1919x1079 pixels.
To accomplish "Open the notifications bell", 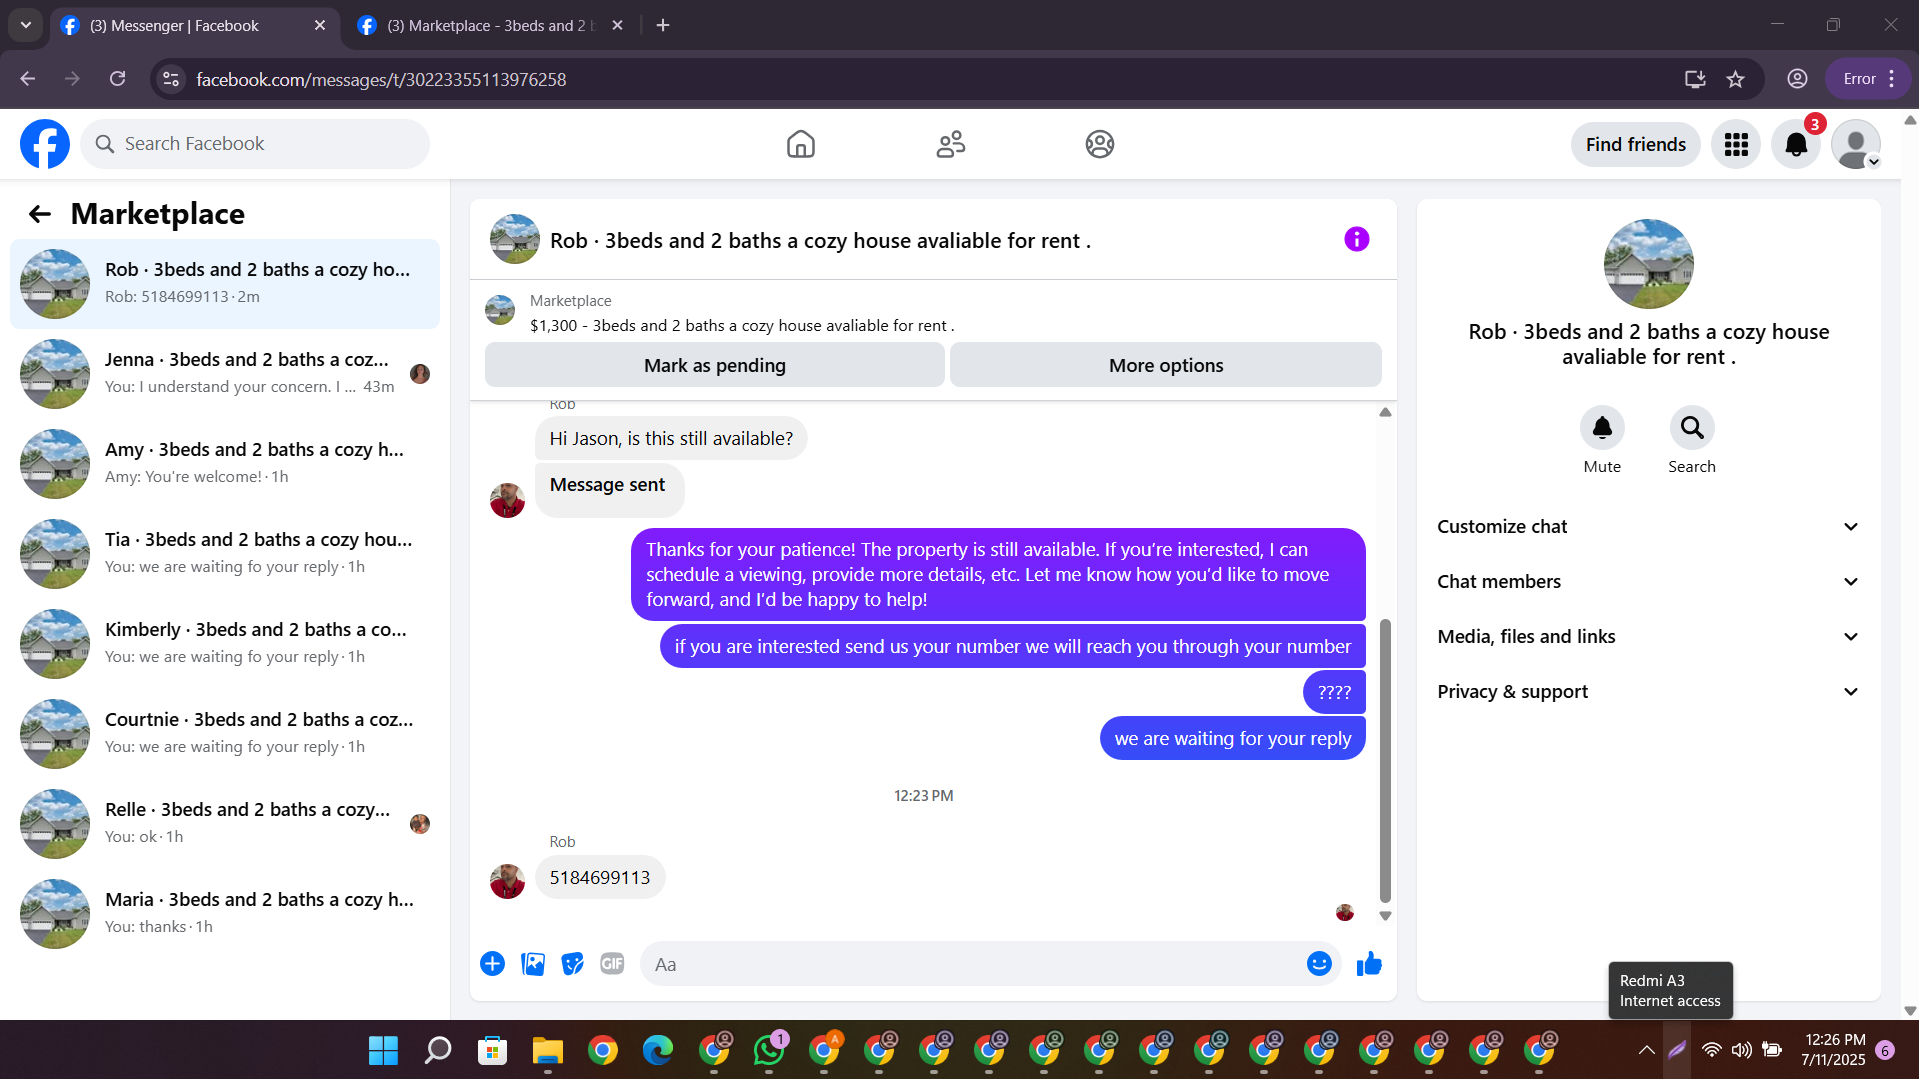I will [1796, 144].
